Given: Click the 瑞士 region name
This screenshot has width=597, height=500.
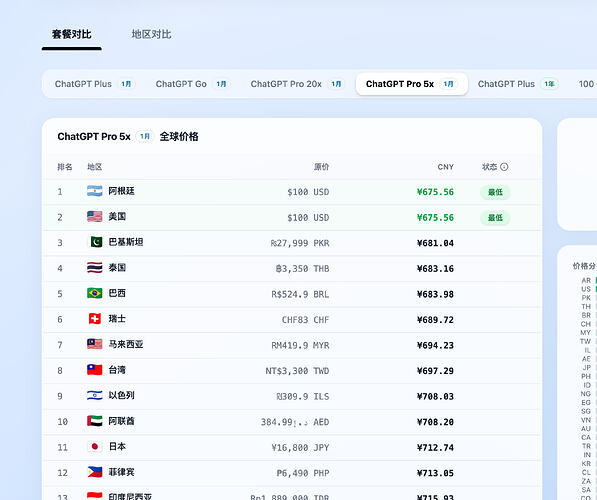Looking at the screenshot, I should (117, 318).
